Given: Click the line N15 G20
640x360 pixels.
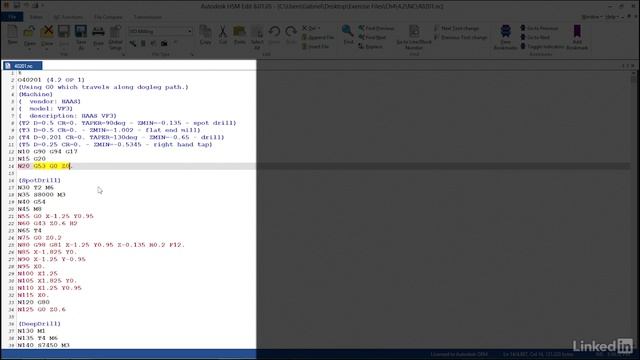Looking at the screenshot, I should point(31,159).
